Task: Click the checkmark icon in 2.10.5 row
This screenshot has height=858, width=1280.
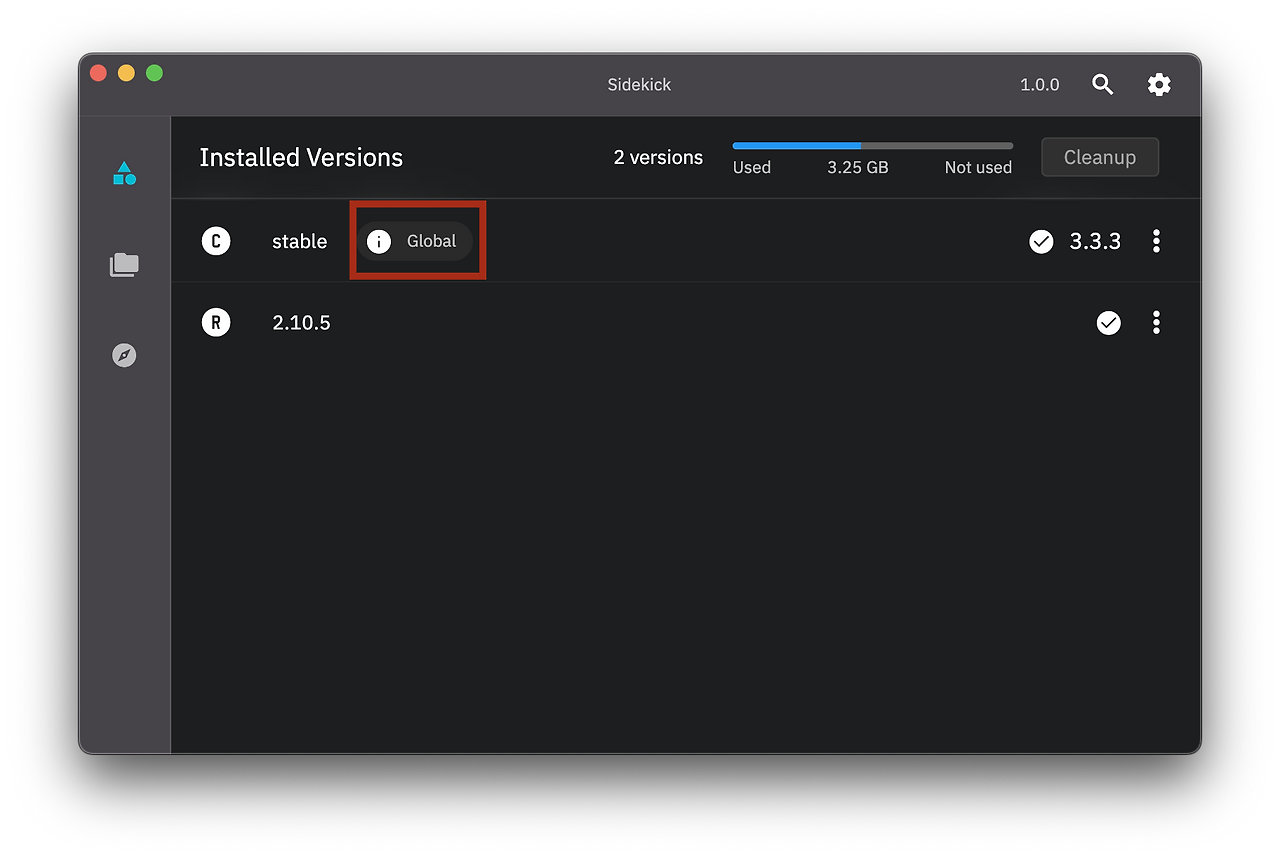Action: (1109, 322)
